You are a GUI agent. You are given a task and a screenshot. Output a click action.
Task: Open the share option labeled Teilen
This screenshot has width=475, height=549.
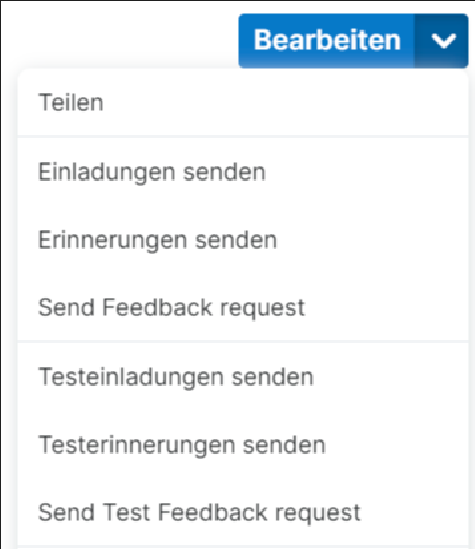coord(243,102)
